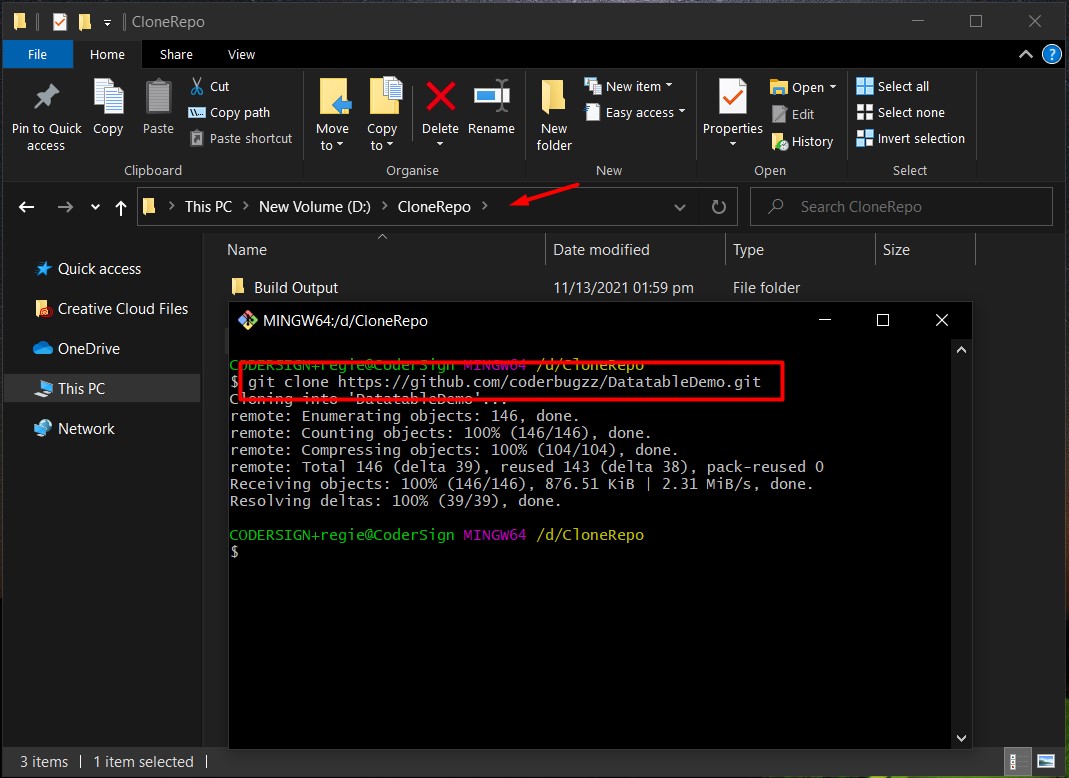The height and width of the screenshot is (778, 1069).
Task: Create a New folder
Action: [x=553, y=112]
